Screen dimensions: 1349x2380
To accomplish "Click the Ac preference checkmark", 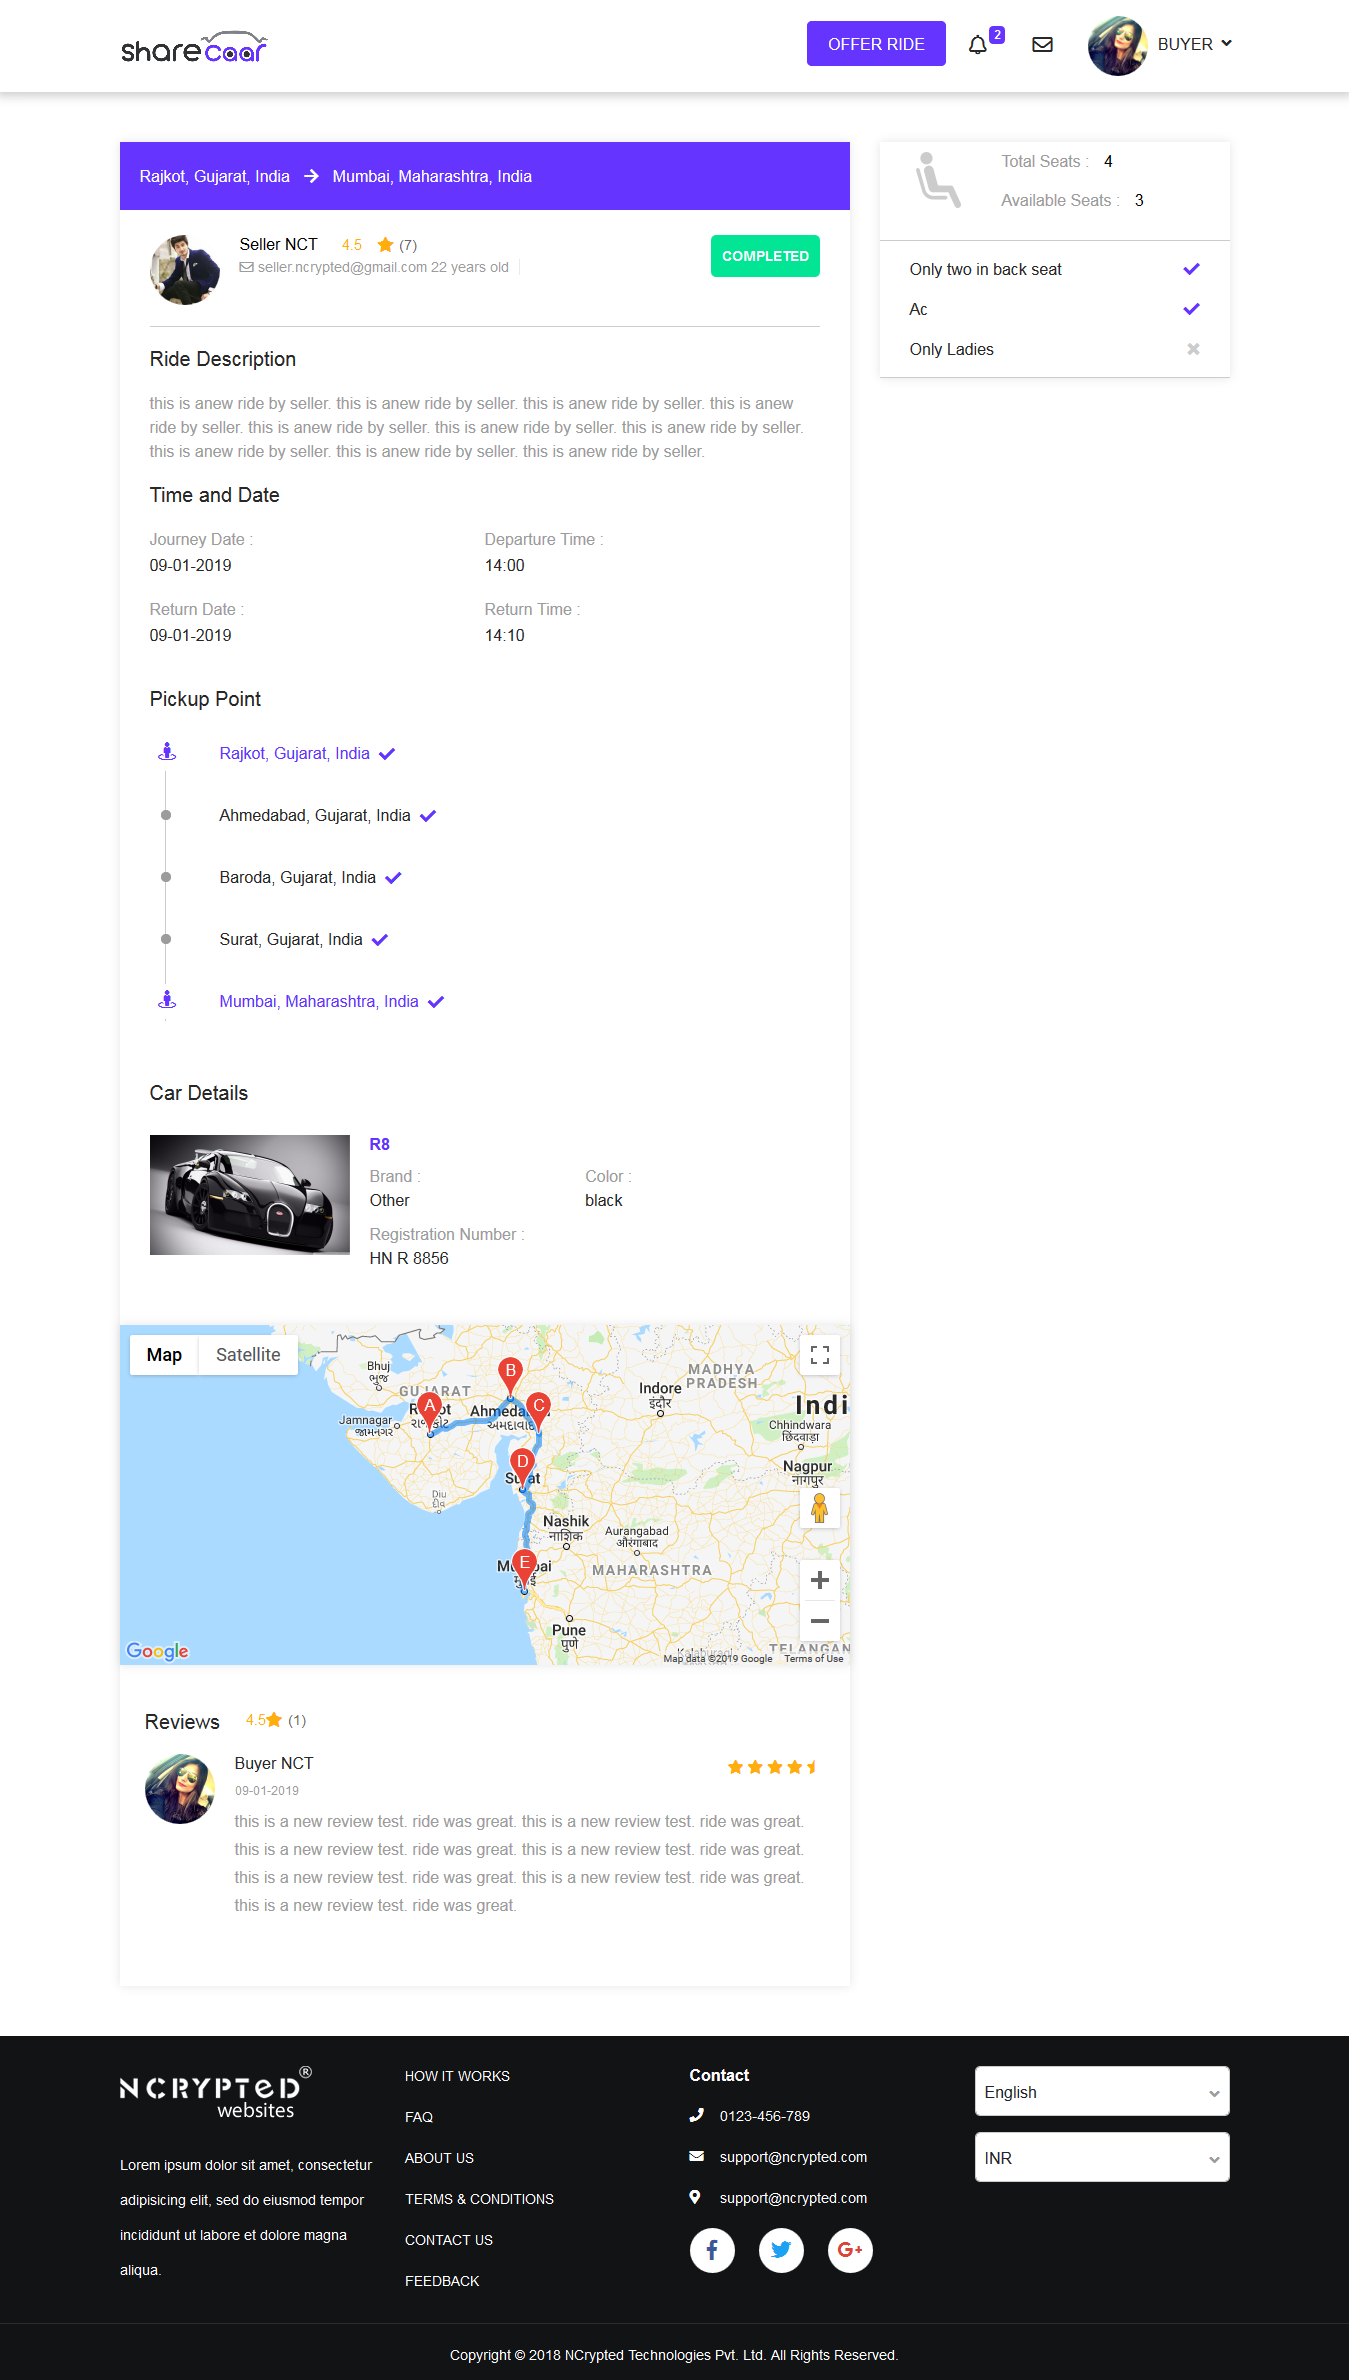I will (1191, 309).
